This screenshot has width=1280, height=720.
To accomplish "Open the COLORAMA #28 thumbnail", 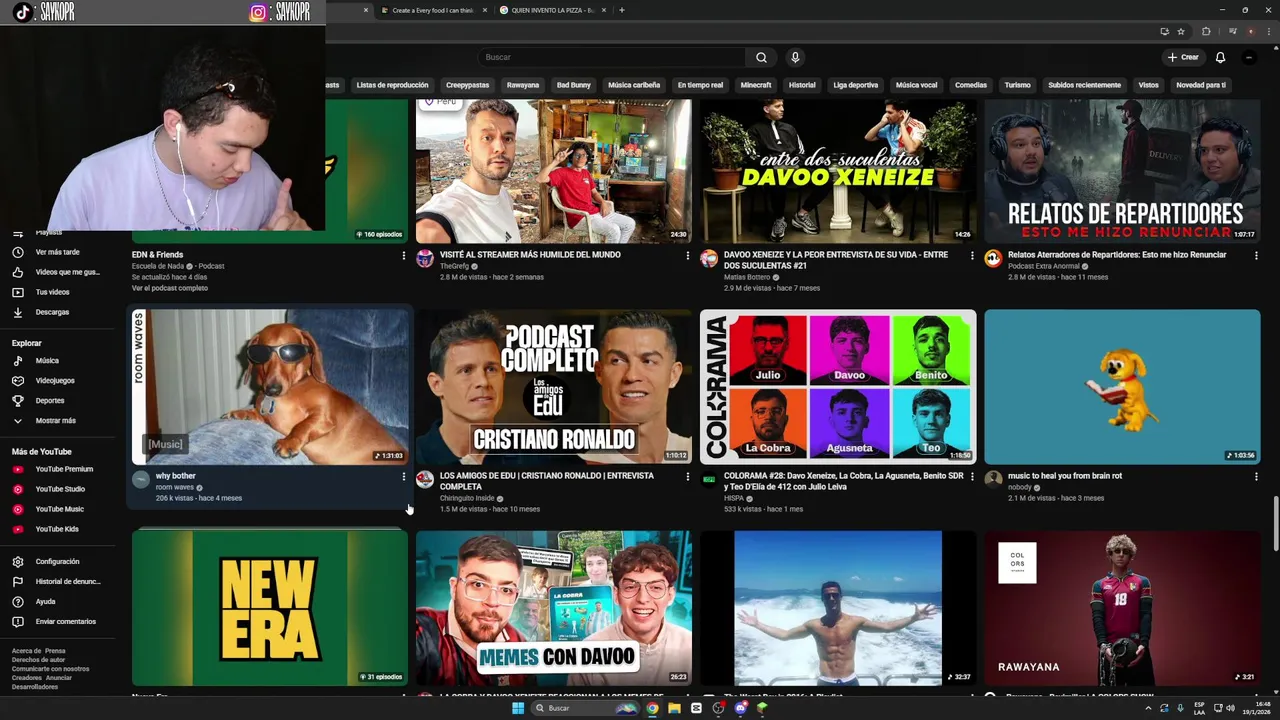I will tap(838, 387).
